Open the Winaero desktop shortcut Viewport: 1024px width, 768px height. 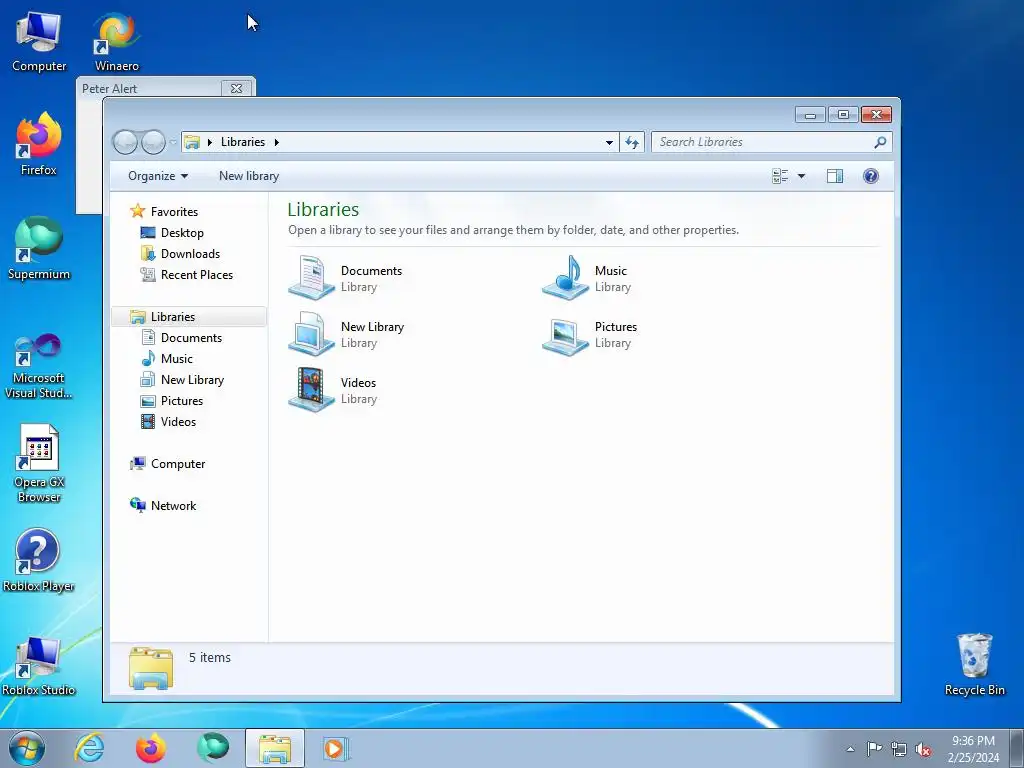coord(117,42)
